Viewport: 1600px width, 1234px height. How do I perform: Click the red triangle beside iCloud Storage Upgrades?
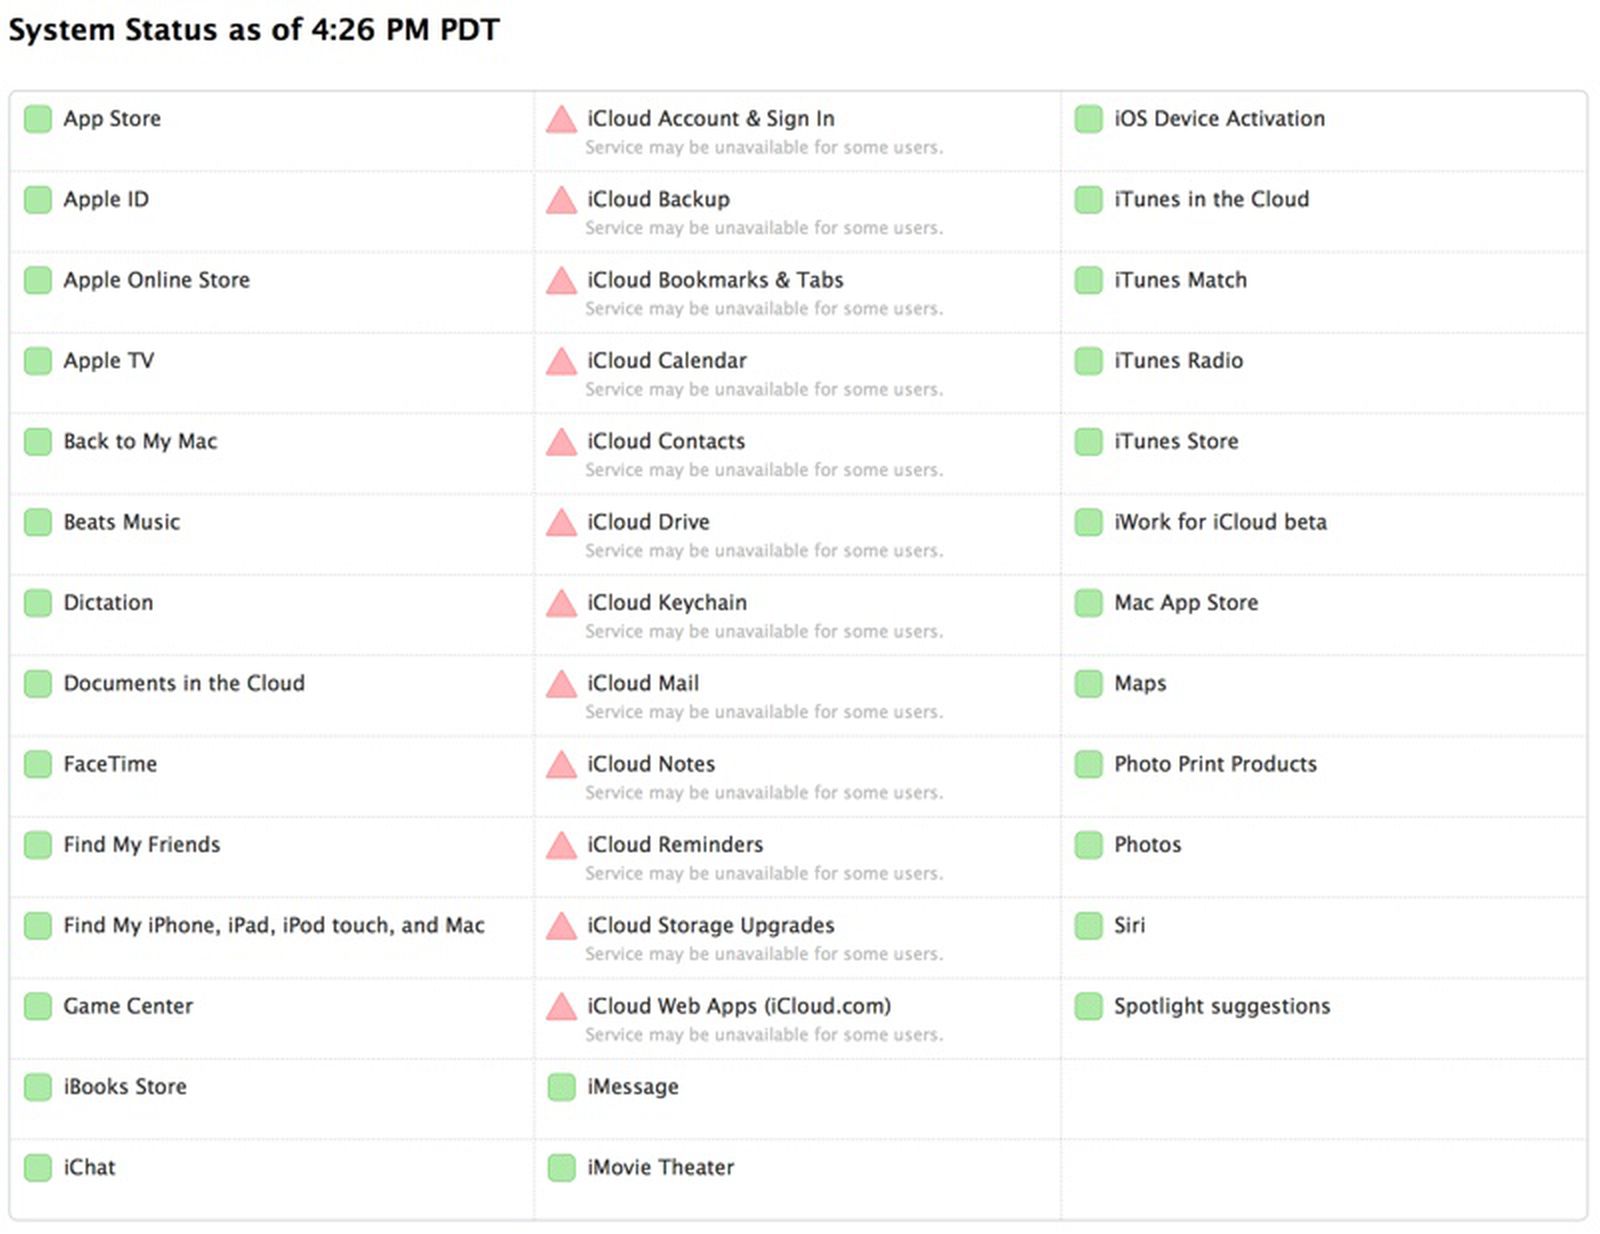(561, 927)
